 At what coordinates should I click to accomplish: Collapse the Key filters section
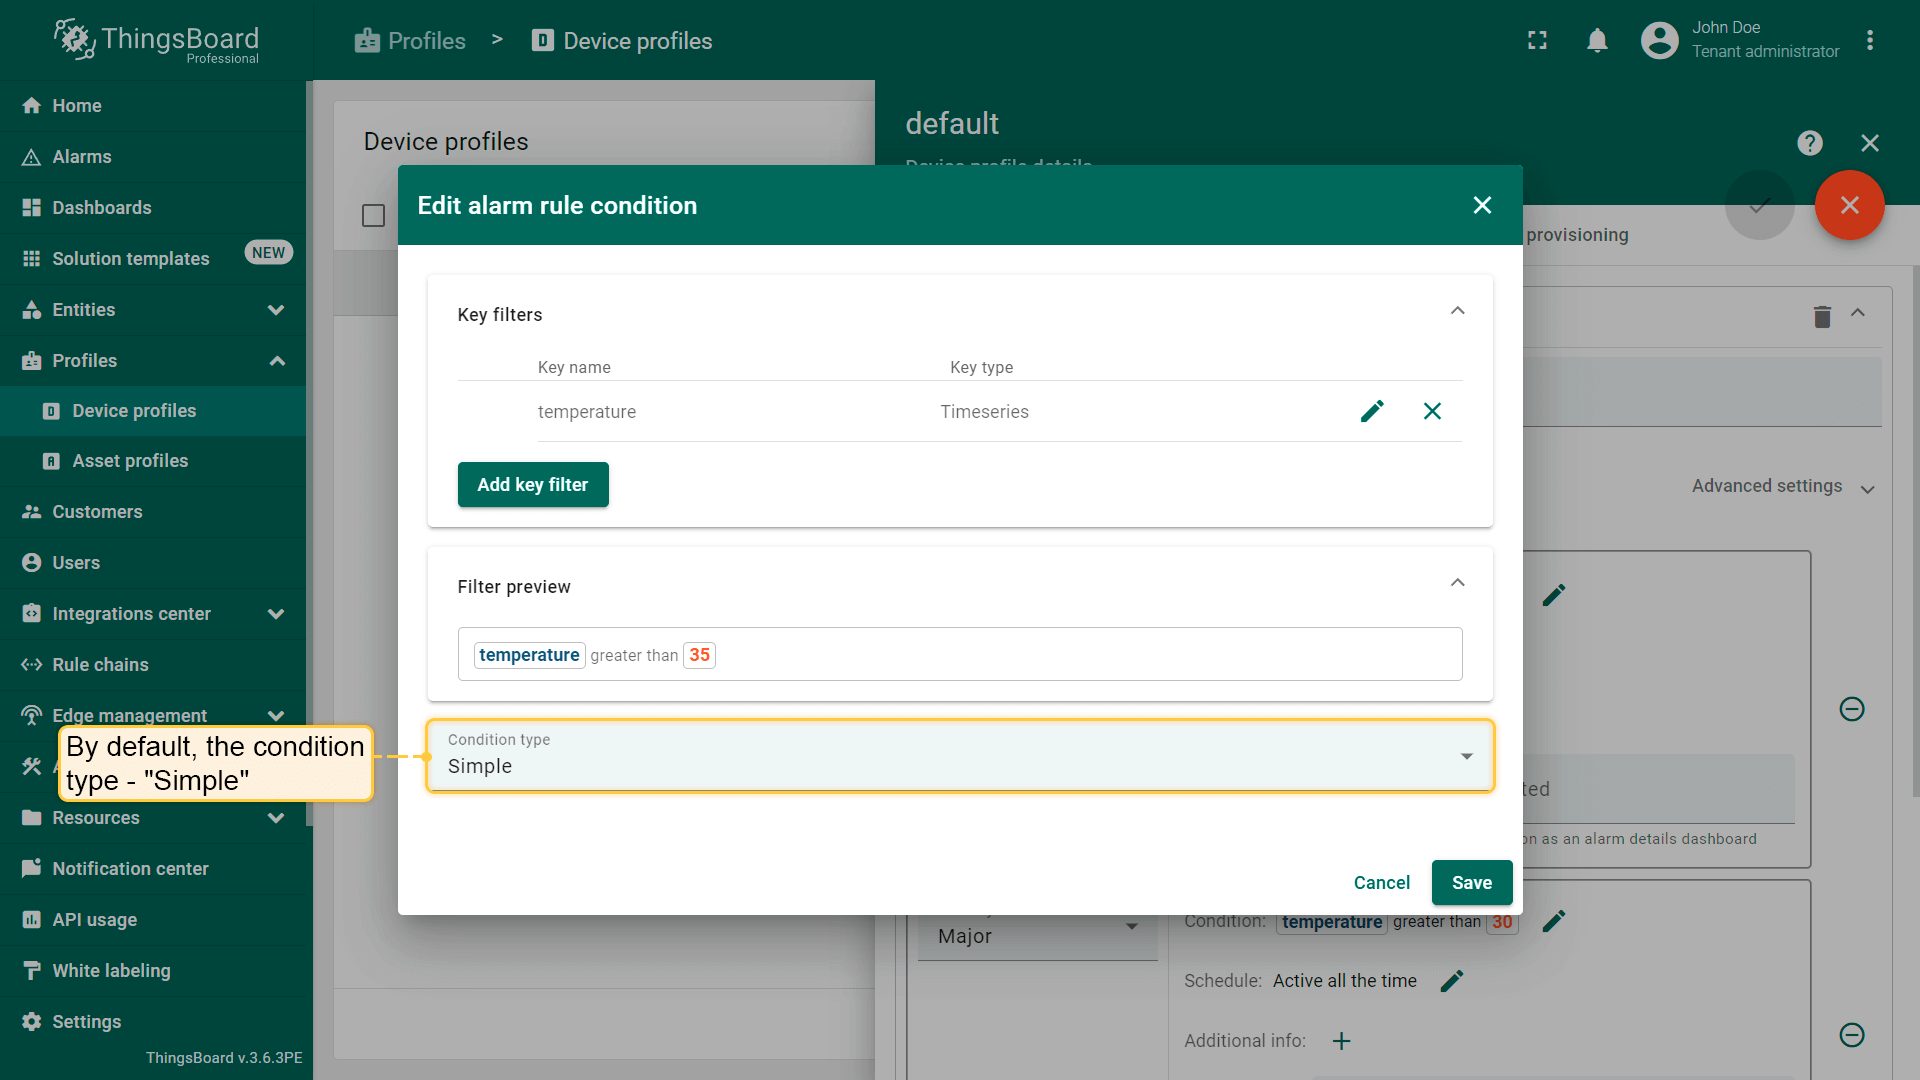[1457, 311]
